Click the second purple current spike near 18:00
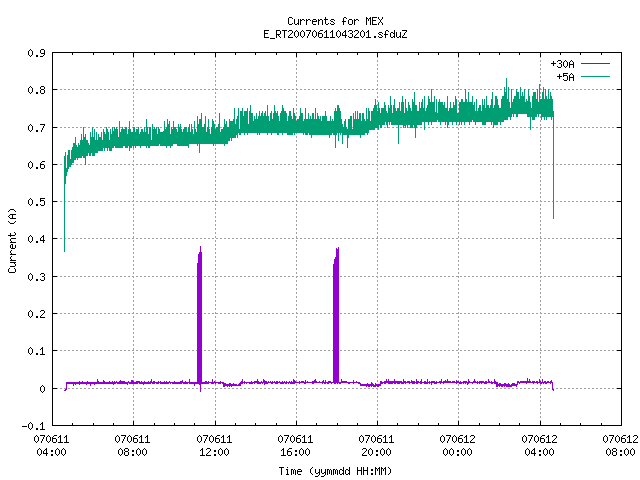 [336, 316]
